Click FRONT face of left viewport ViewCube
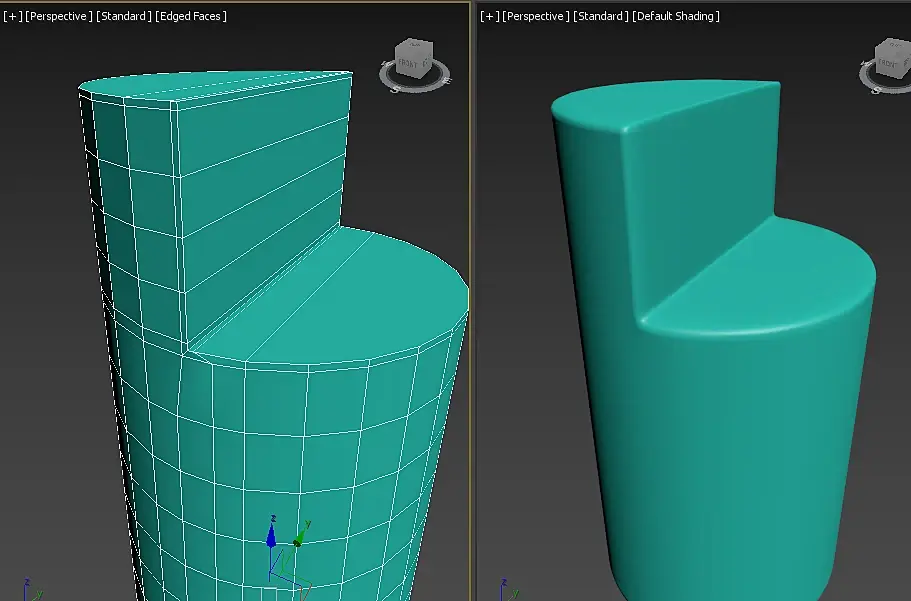Image resolution: width=911 pixels, height=601 pixels. (x=407, y=62)
